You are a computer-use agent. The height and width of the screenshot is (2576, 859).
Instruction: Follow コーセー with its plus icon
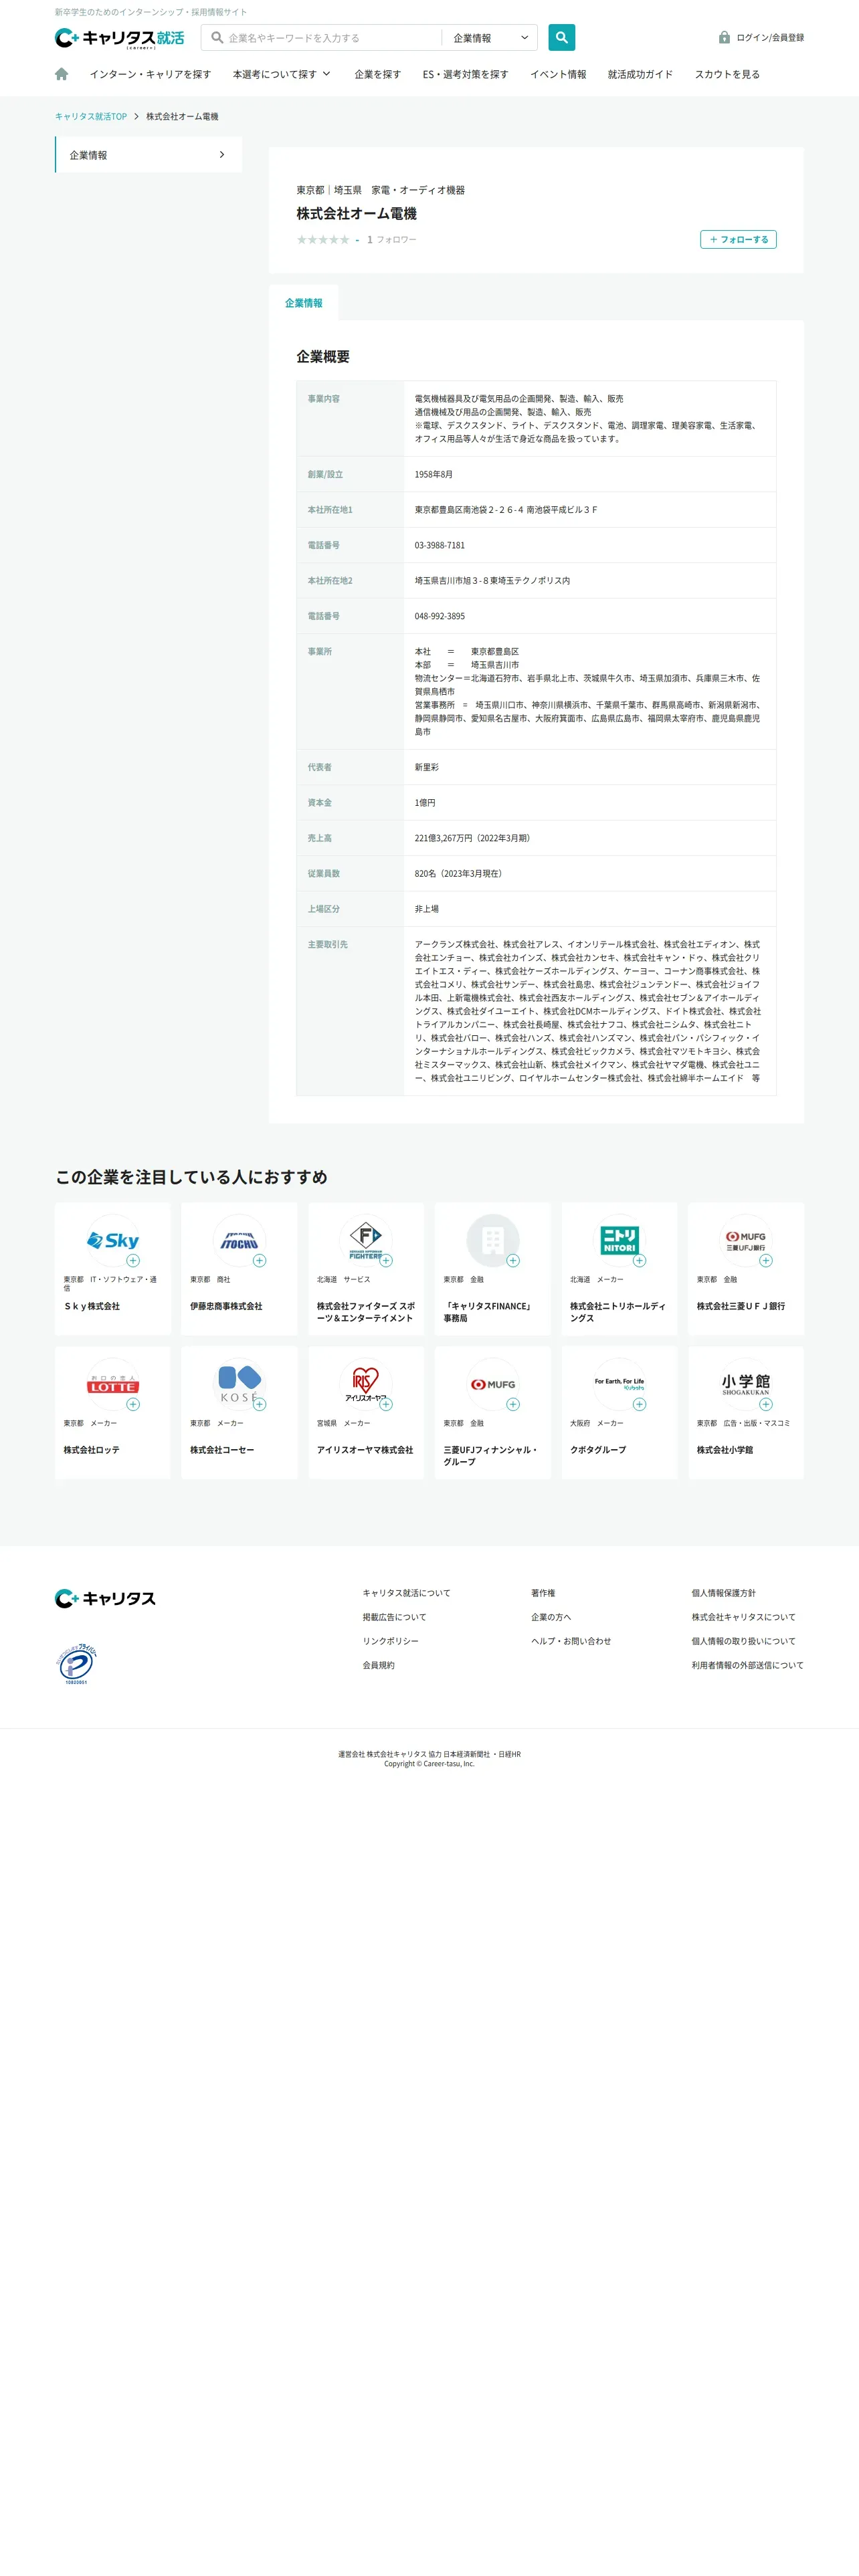pyautogui.click(x=260, y=1405)
